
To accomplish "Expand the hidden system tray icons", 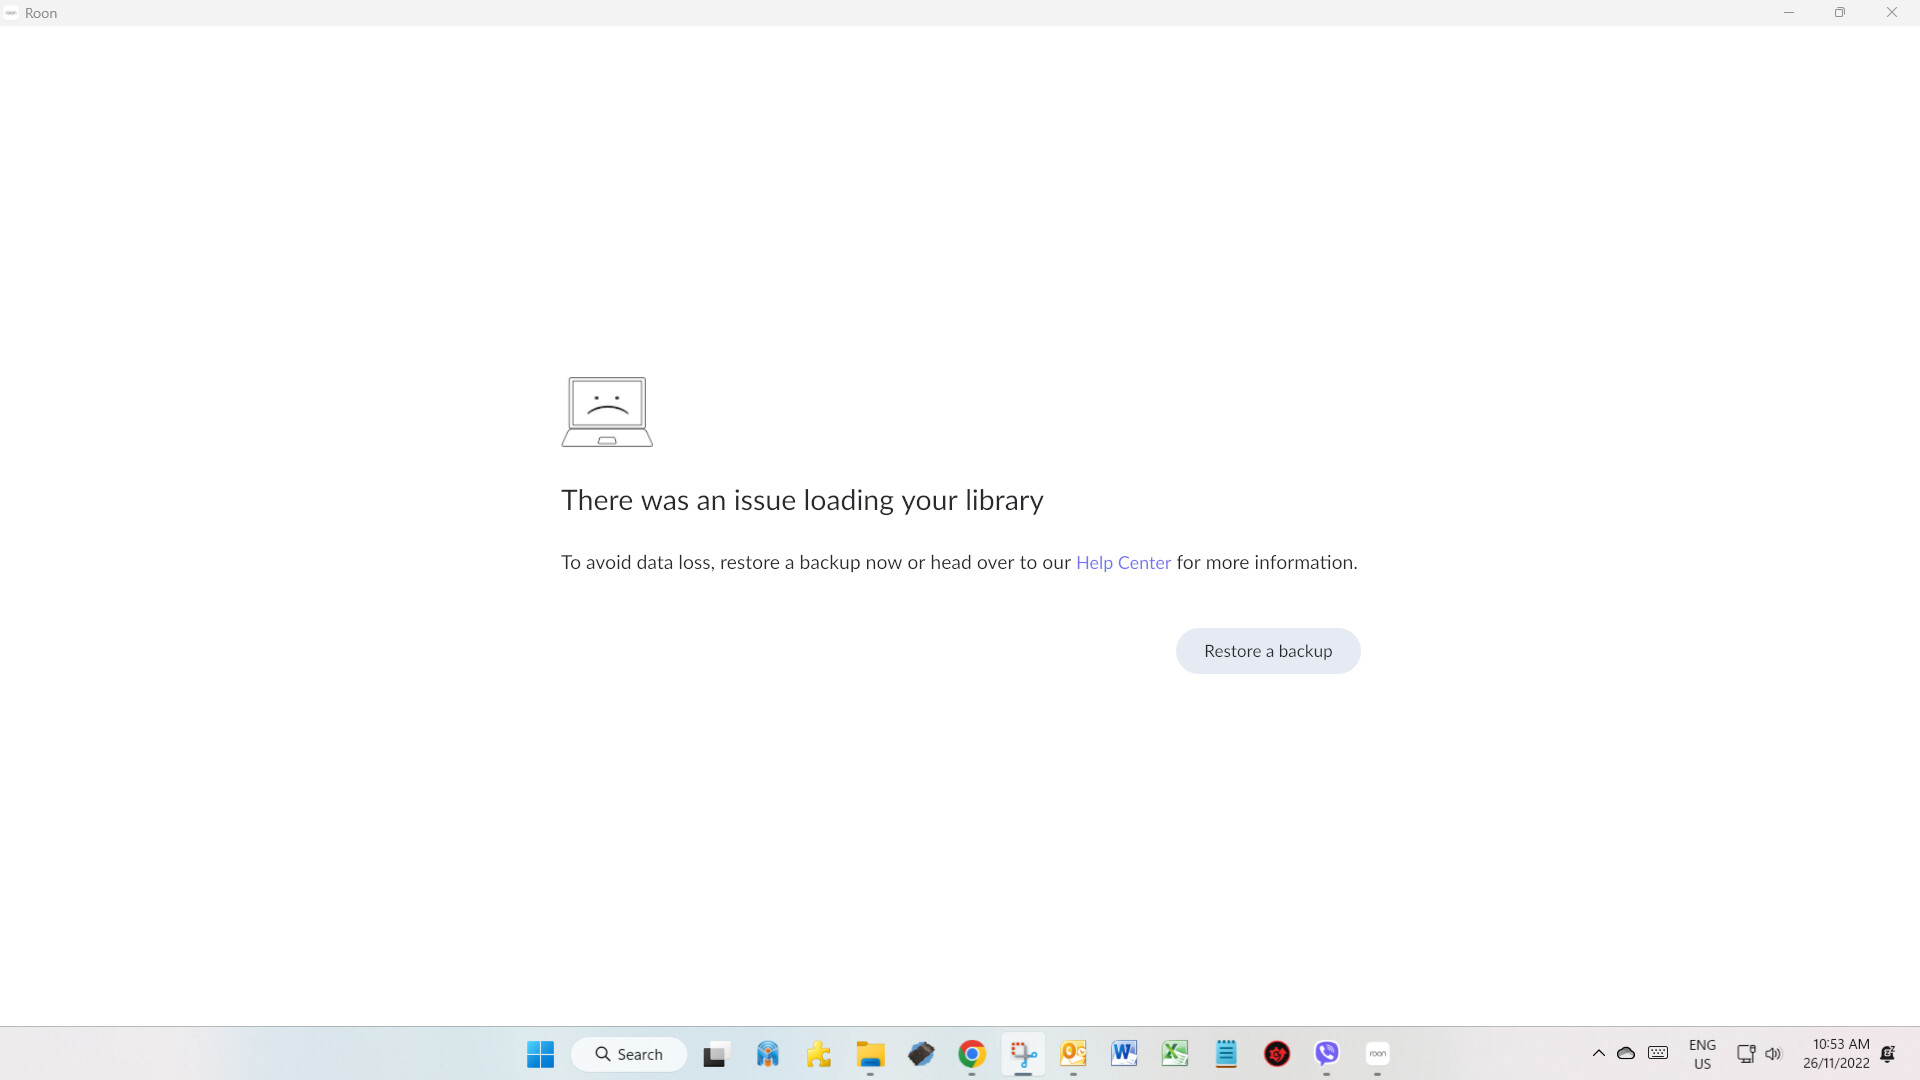I will point(1598,1054).
